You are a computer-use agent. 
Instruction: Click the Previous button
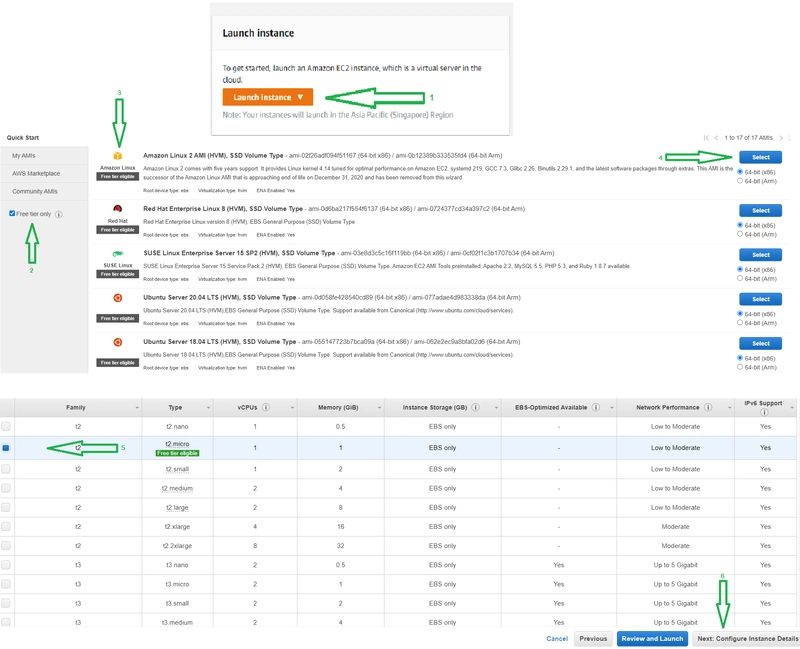(x=593, y=638)
